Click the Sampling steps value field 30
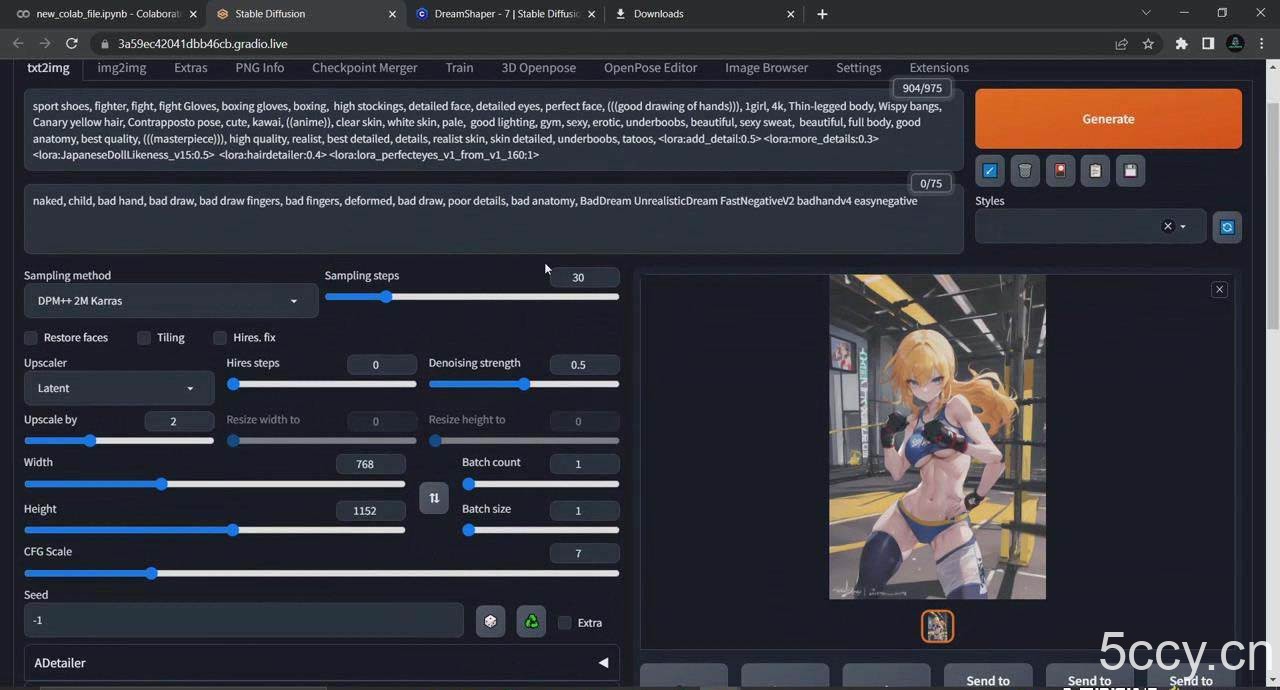This screenshot has width=1280, height=690. point(584,277)
